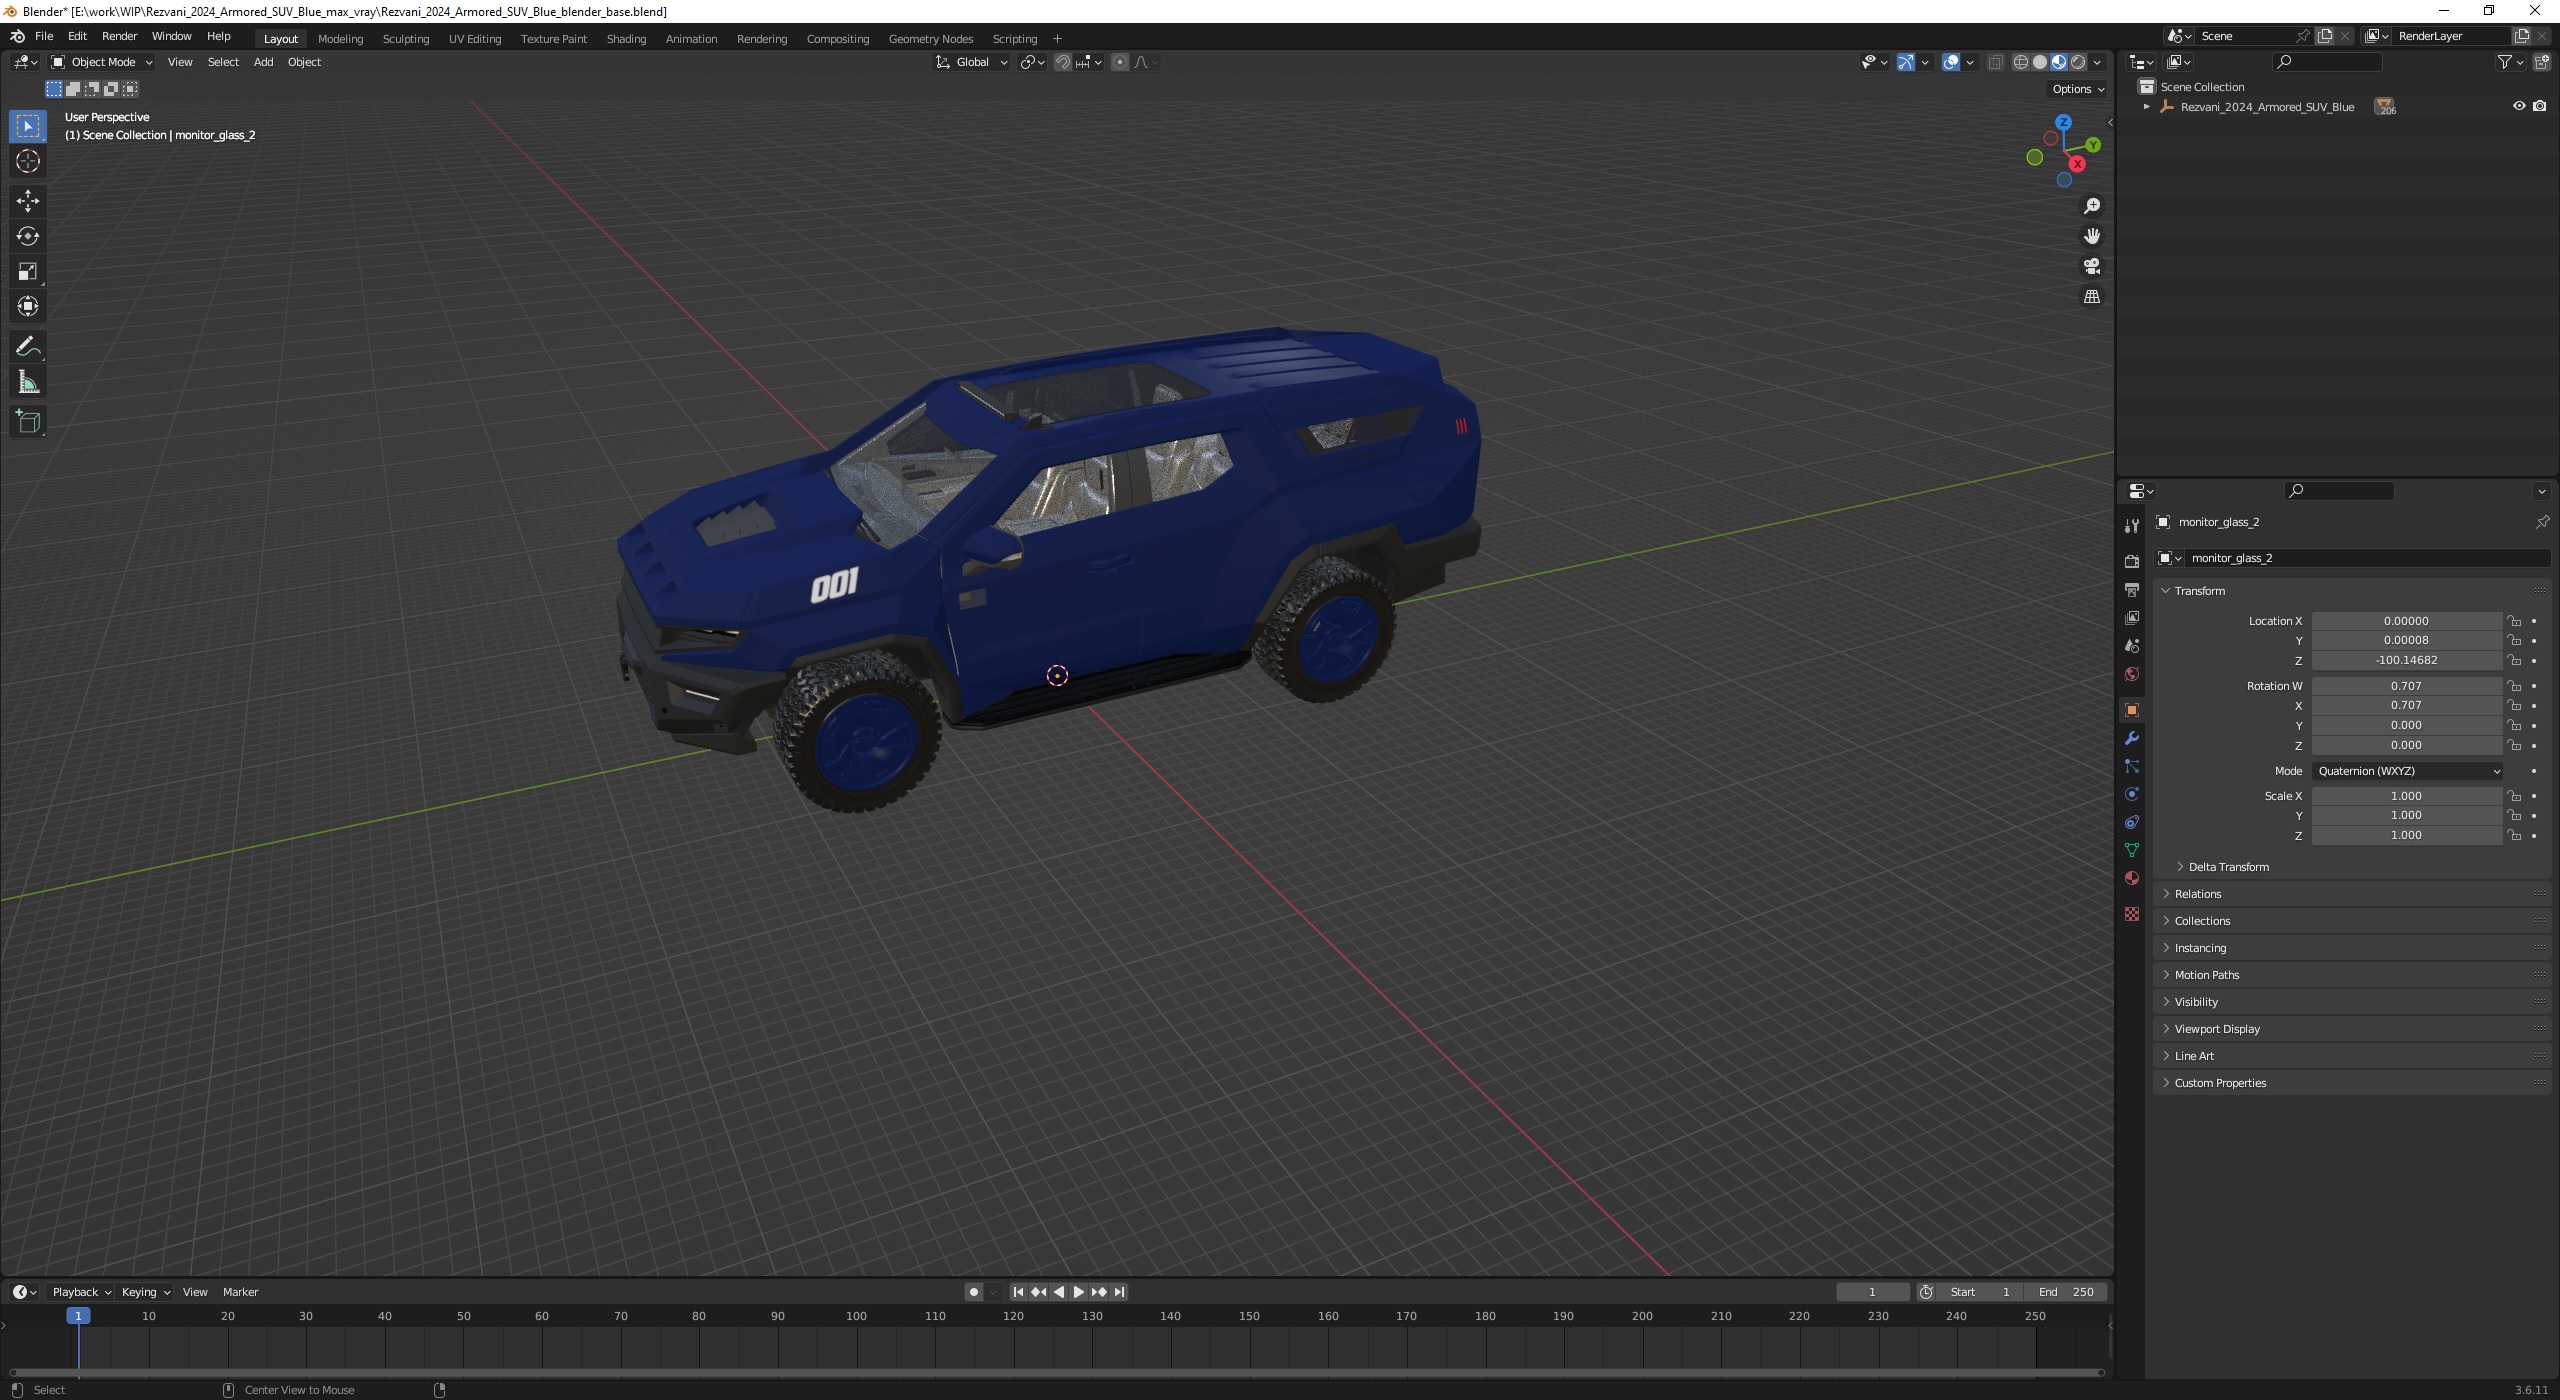Screen dimensions: 2560x1400
Task: Expand Rezvani_2024_Armored_SUV_Blue collection tree
Action: pyautogui.click(x=2146, y=106)
